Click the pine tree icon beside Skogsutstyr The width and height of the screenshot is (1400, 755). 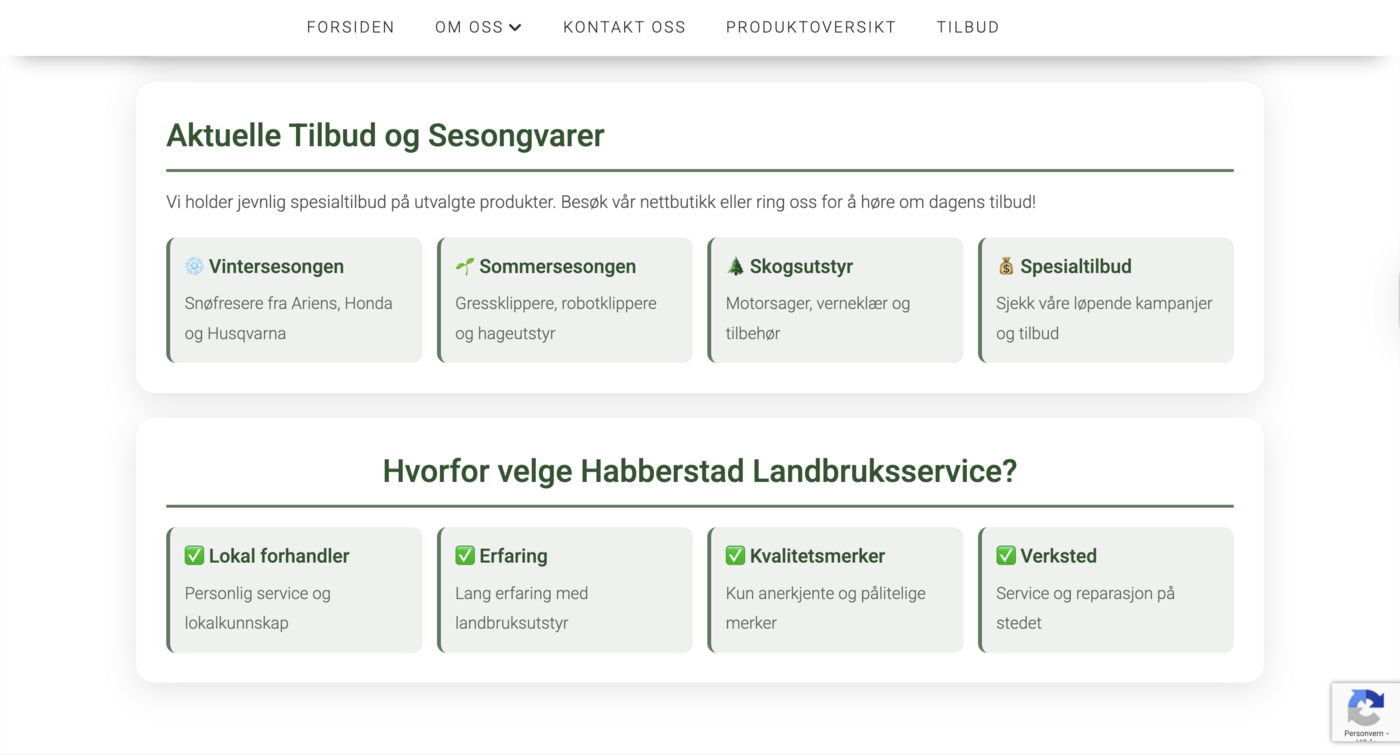(735, 266)
